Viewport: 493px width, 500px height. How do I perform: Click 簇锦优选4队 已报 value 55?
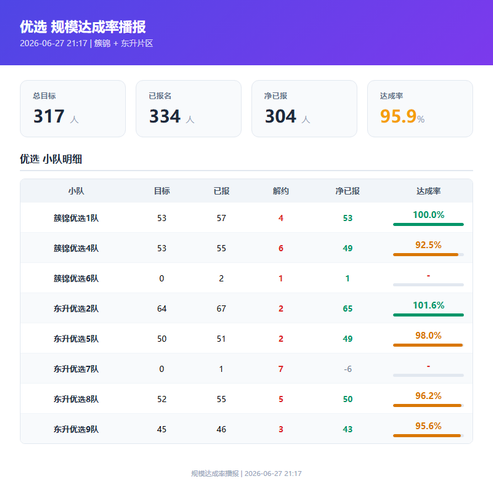221,248
